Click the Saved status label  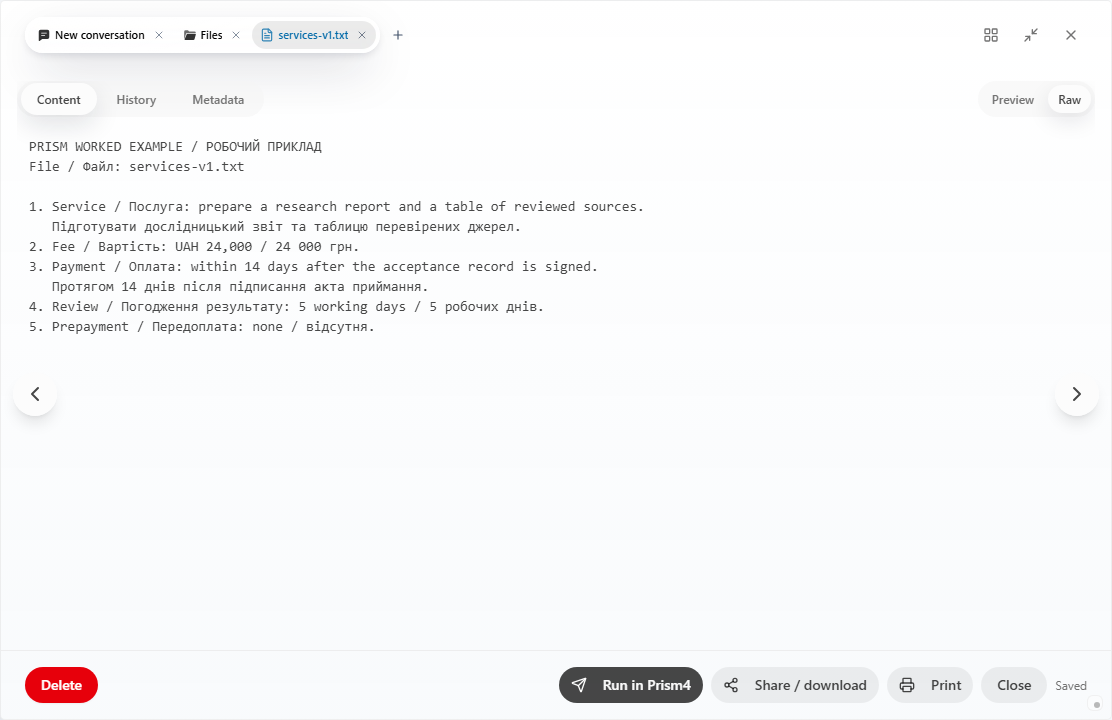1071,686
